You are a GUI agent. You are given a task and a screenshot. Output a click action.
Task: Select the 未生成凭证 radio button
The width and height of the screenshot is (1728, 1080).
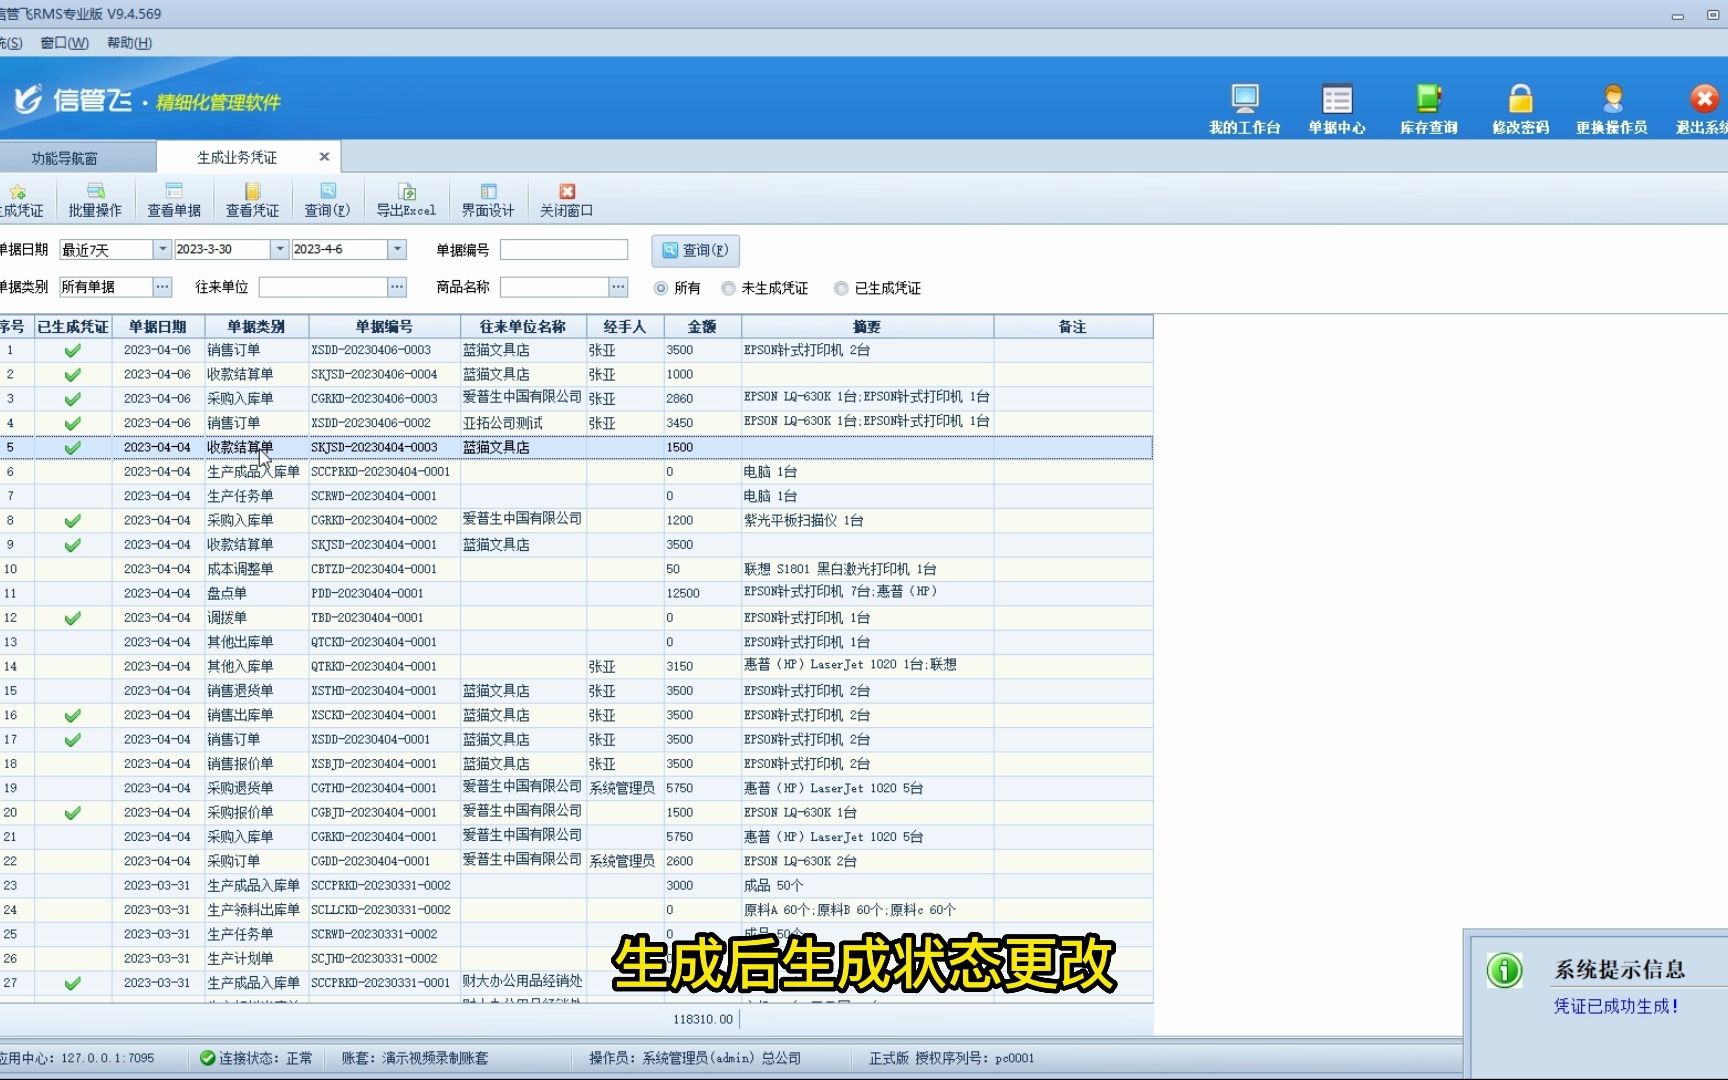[728, 288]
